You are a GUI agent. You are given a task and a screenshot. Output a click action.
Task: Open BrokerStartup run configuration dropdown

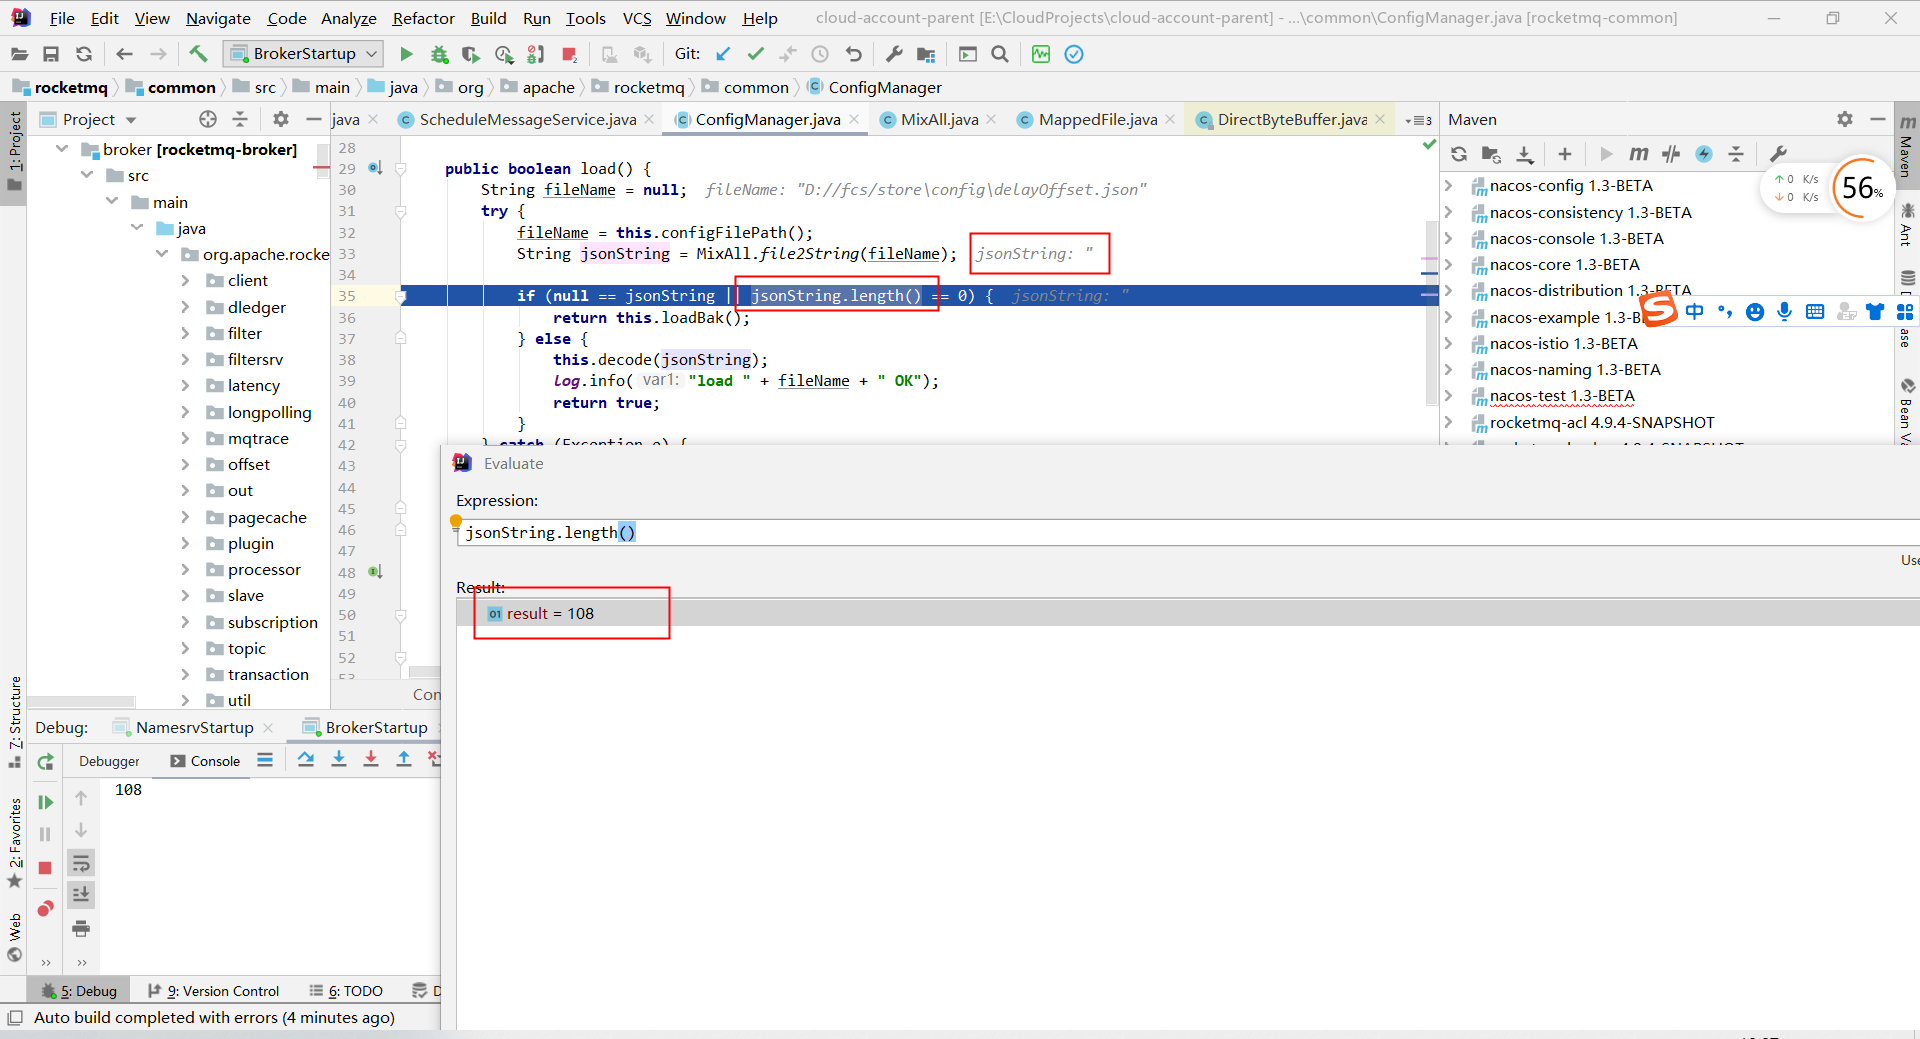[303, 54]
